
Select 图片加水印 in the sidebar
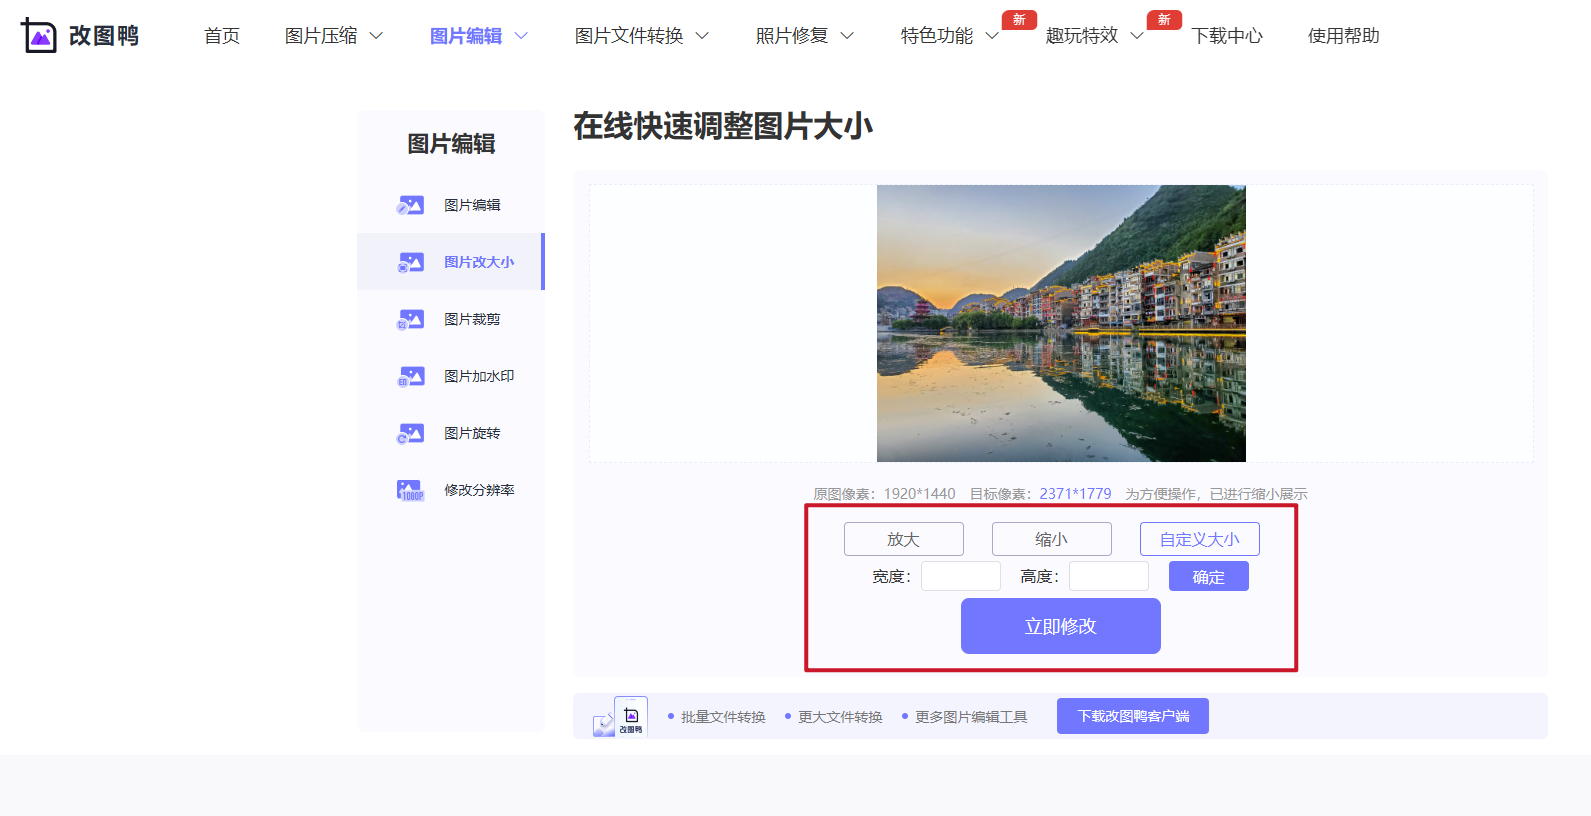pos(451,376)
